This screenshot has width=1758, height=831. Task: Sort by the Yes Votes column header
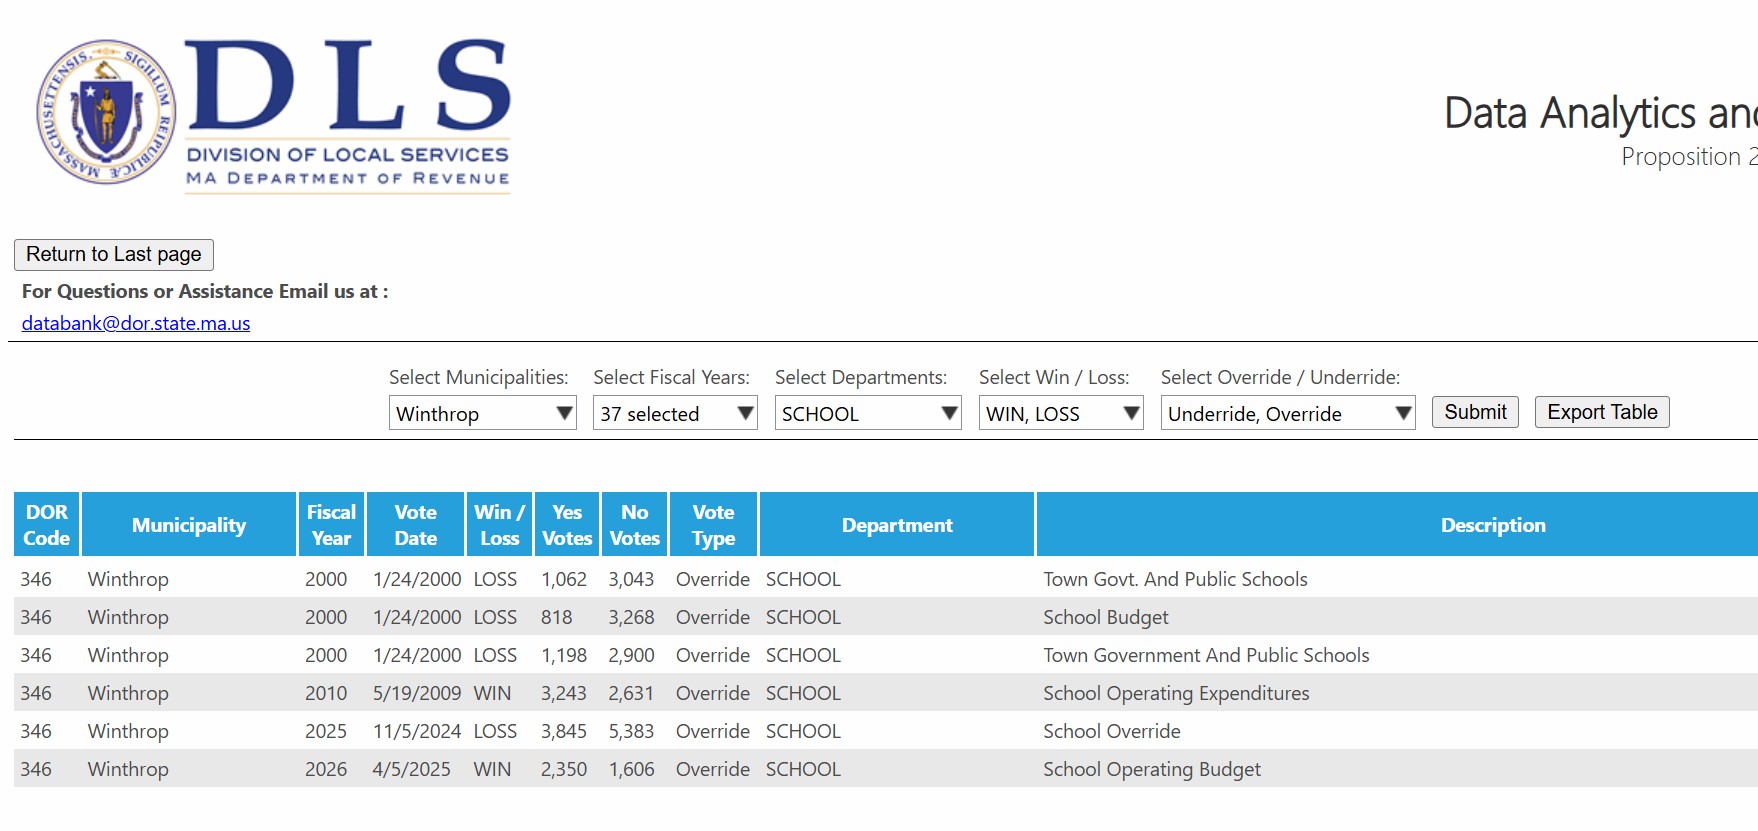[567, 525]
